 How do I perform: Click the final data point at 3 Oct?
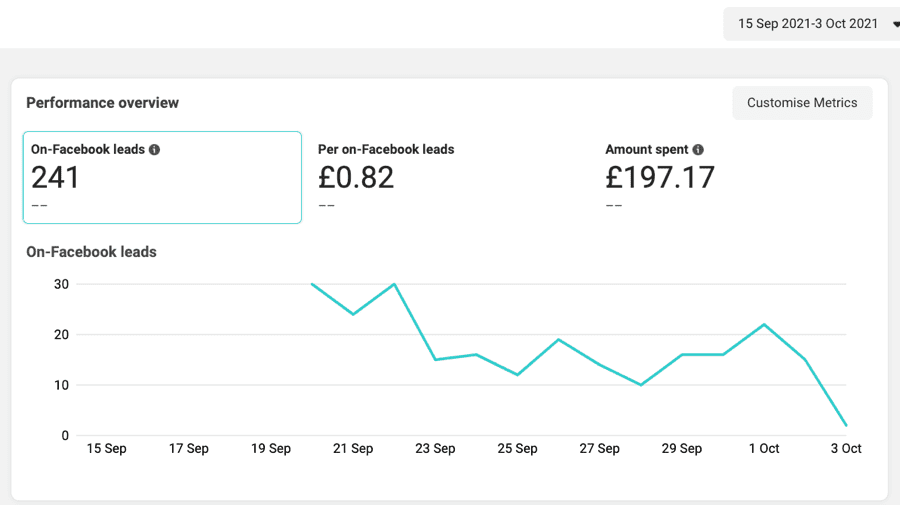tap(846, 425)
